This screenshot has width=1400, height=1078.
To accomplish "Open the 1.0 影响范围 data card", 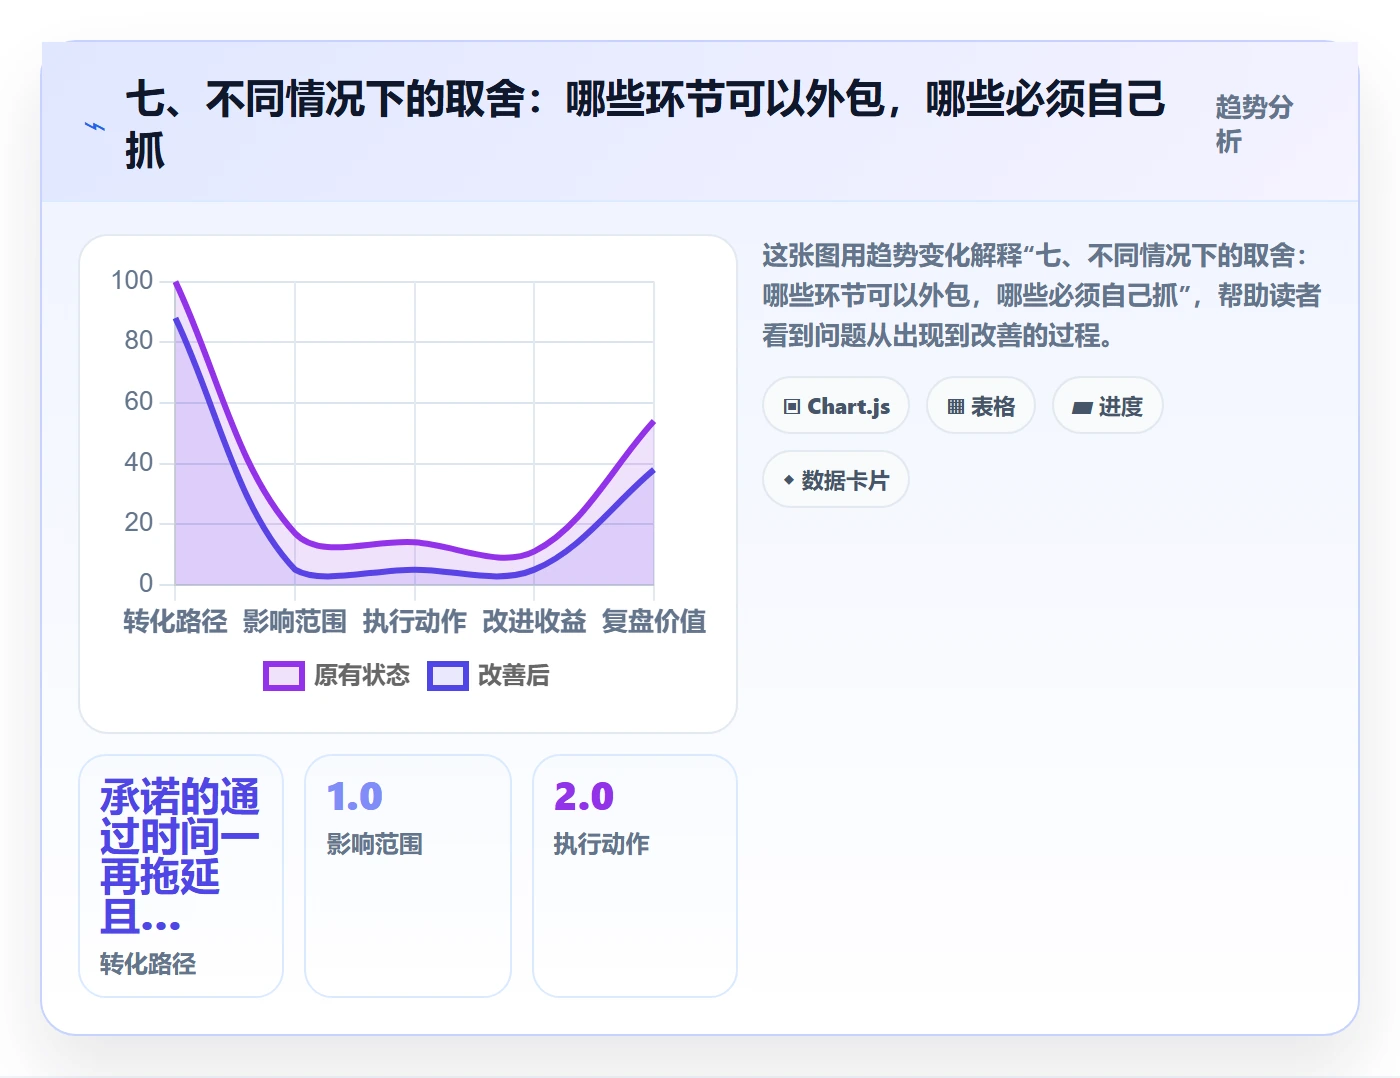I will pyautogui.click(x=408, y=876).
